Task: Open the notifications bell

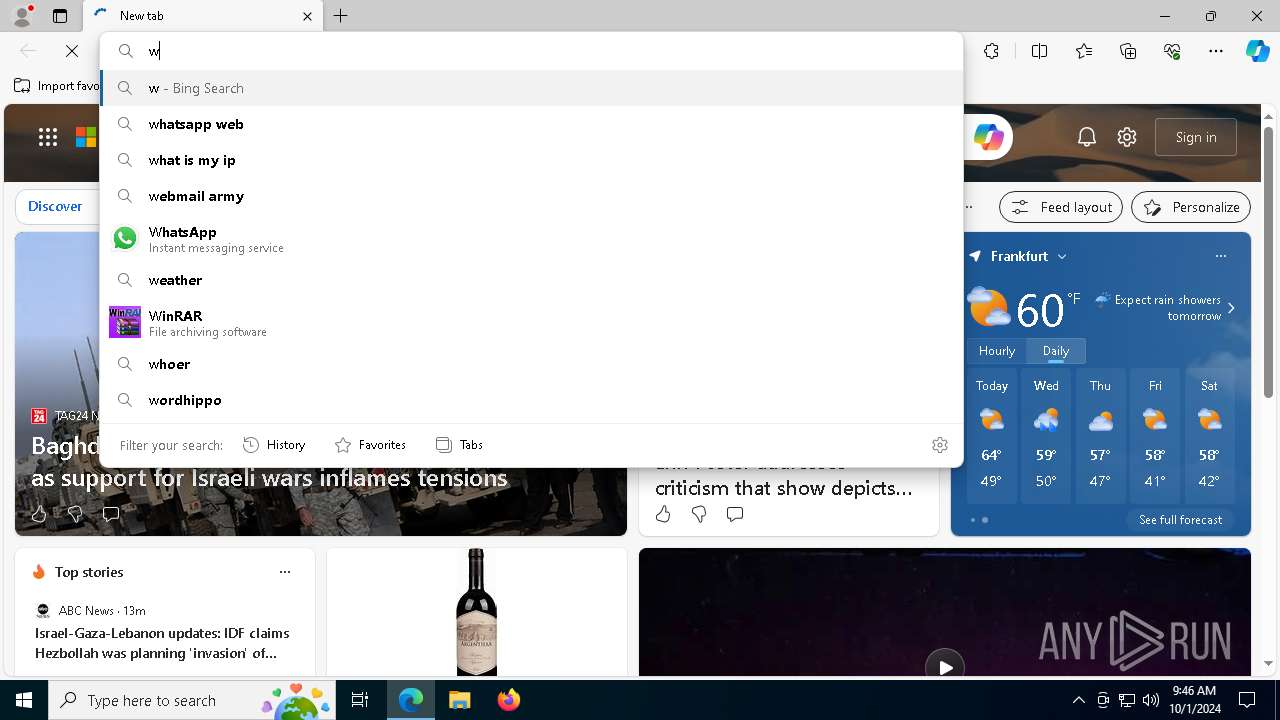Action: [1087, 137]
